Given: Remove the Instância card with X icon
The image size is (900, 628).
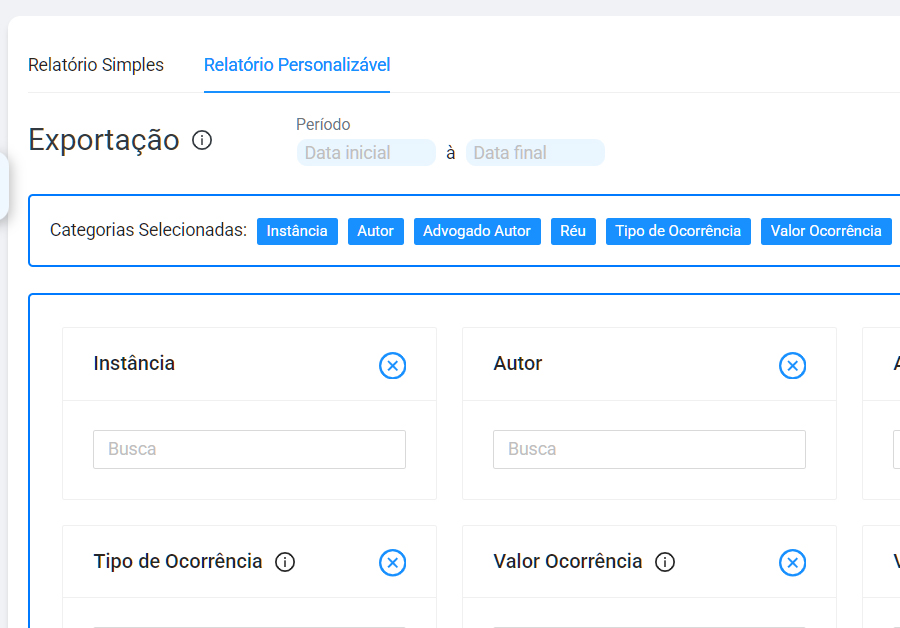Looking at the screenshot, I should (x=393, y=366).
